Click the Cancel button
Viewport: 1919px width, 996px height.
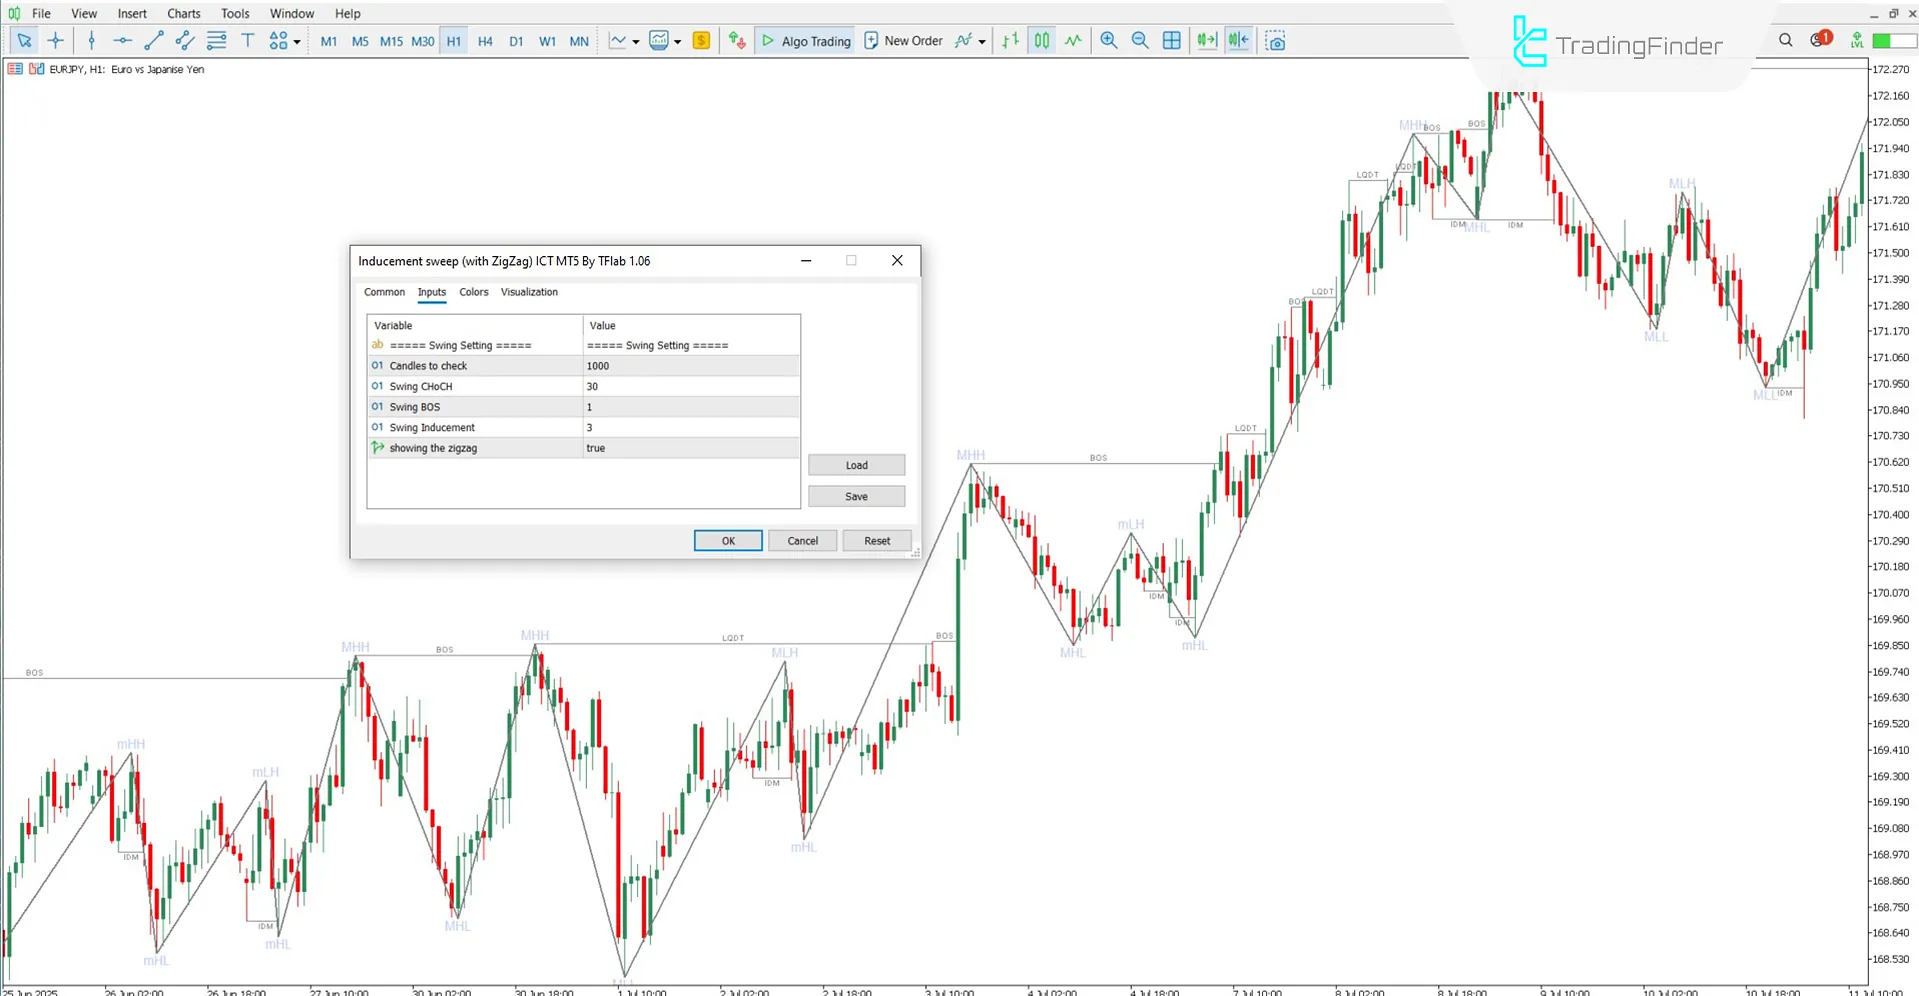click(x=802, y=540)
